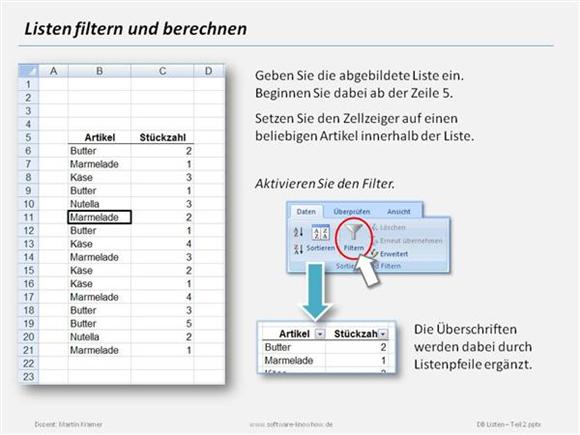Open the Überprüfen ribbon tab

(351, 212)
